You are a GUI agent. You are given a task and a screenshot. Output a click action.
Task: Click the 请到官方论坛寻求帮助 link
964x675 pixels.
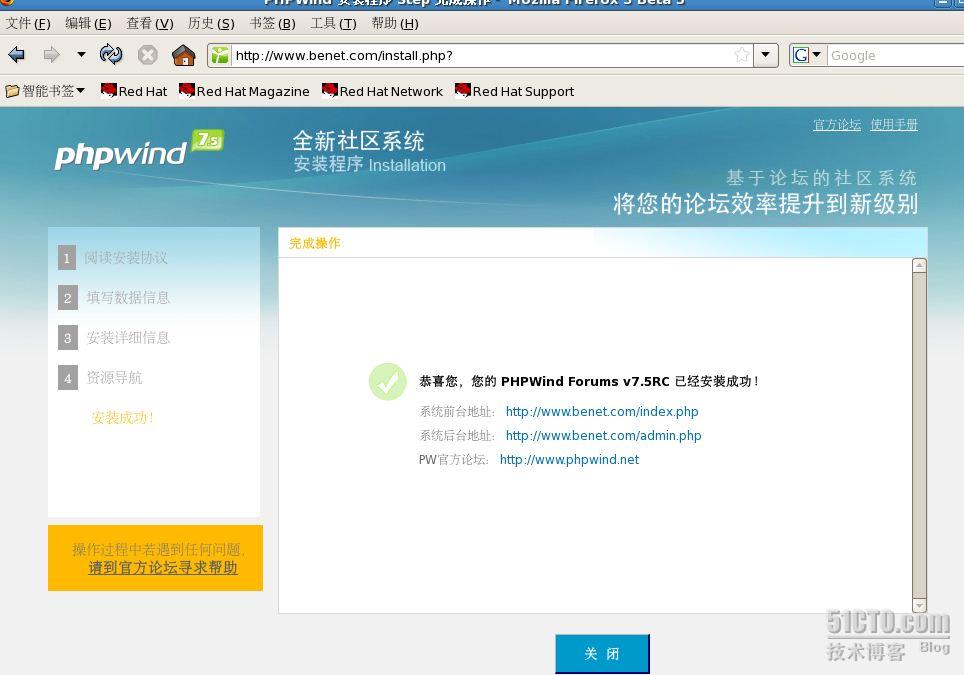[x=163, y=567]
